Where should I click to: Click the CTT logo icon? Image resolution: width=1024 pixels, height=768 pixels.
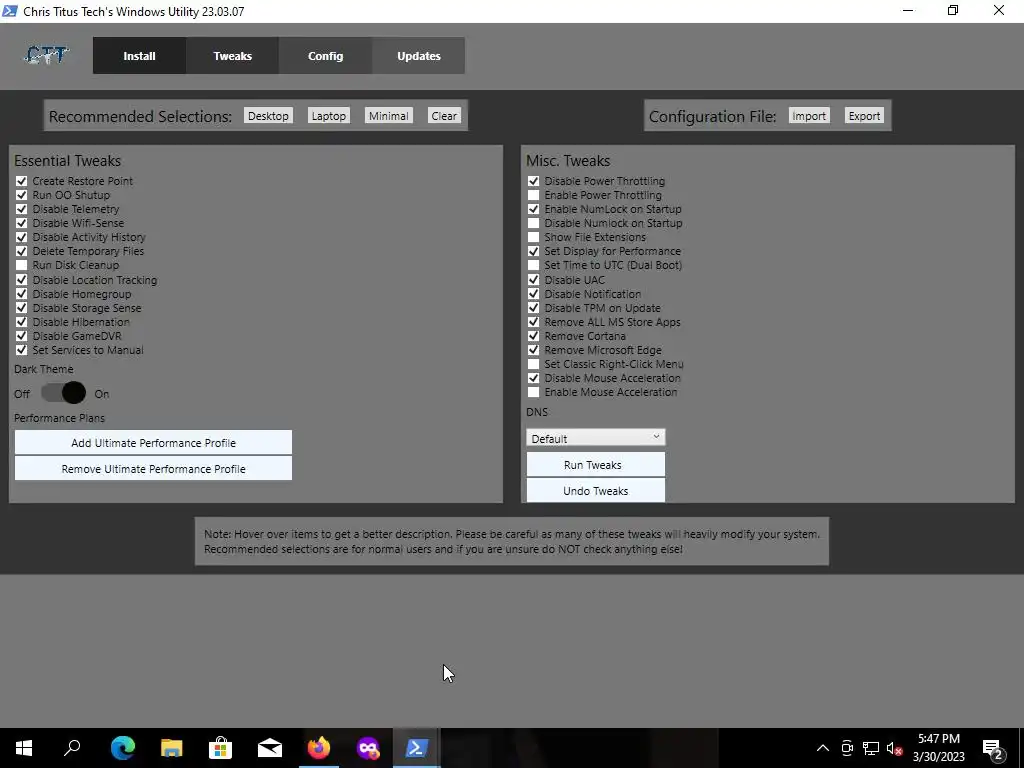tap(46, 55)
